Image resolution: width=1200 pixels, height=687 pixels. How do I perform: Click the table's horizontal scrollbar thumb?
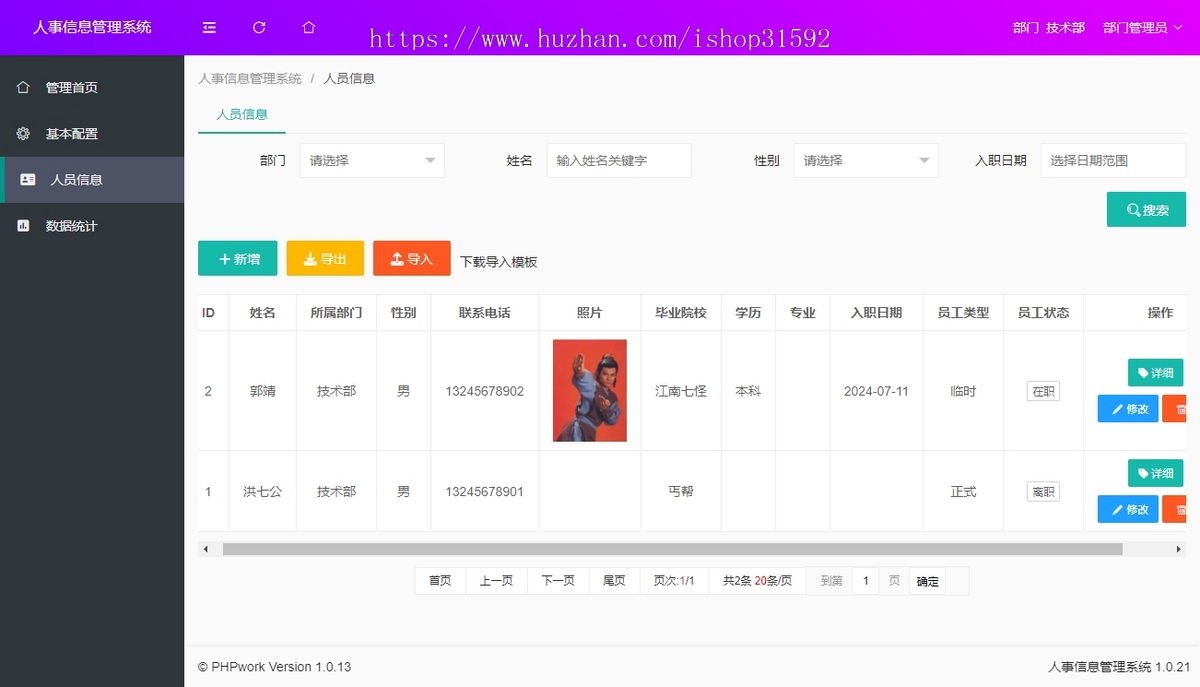click(672, 549)
